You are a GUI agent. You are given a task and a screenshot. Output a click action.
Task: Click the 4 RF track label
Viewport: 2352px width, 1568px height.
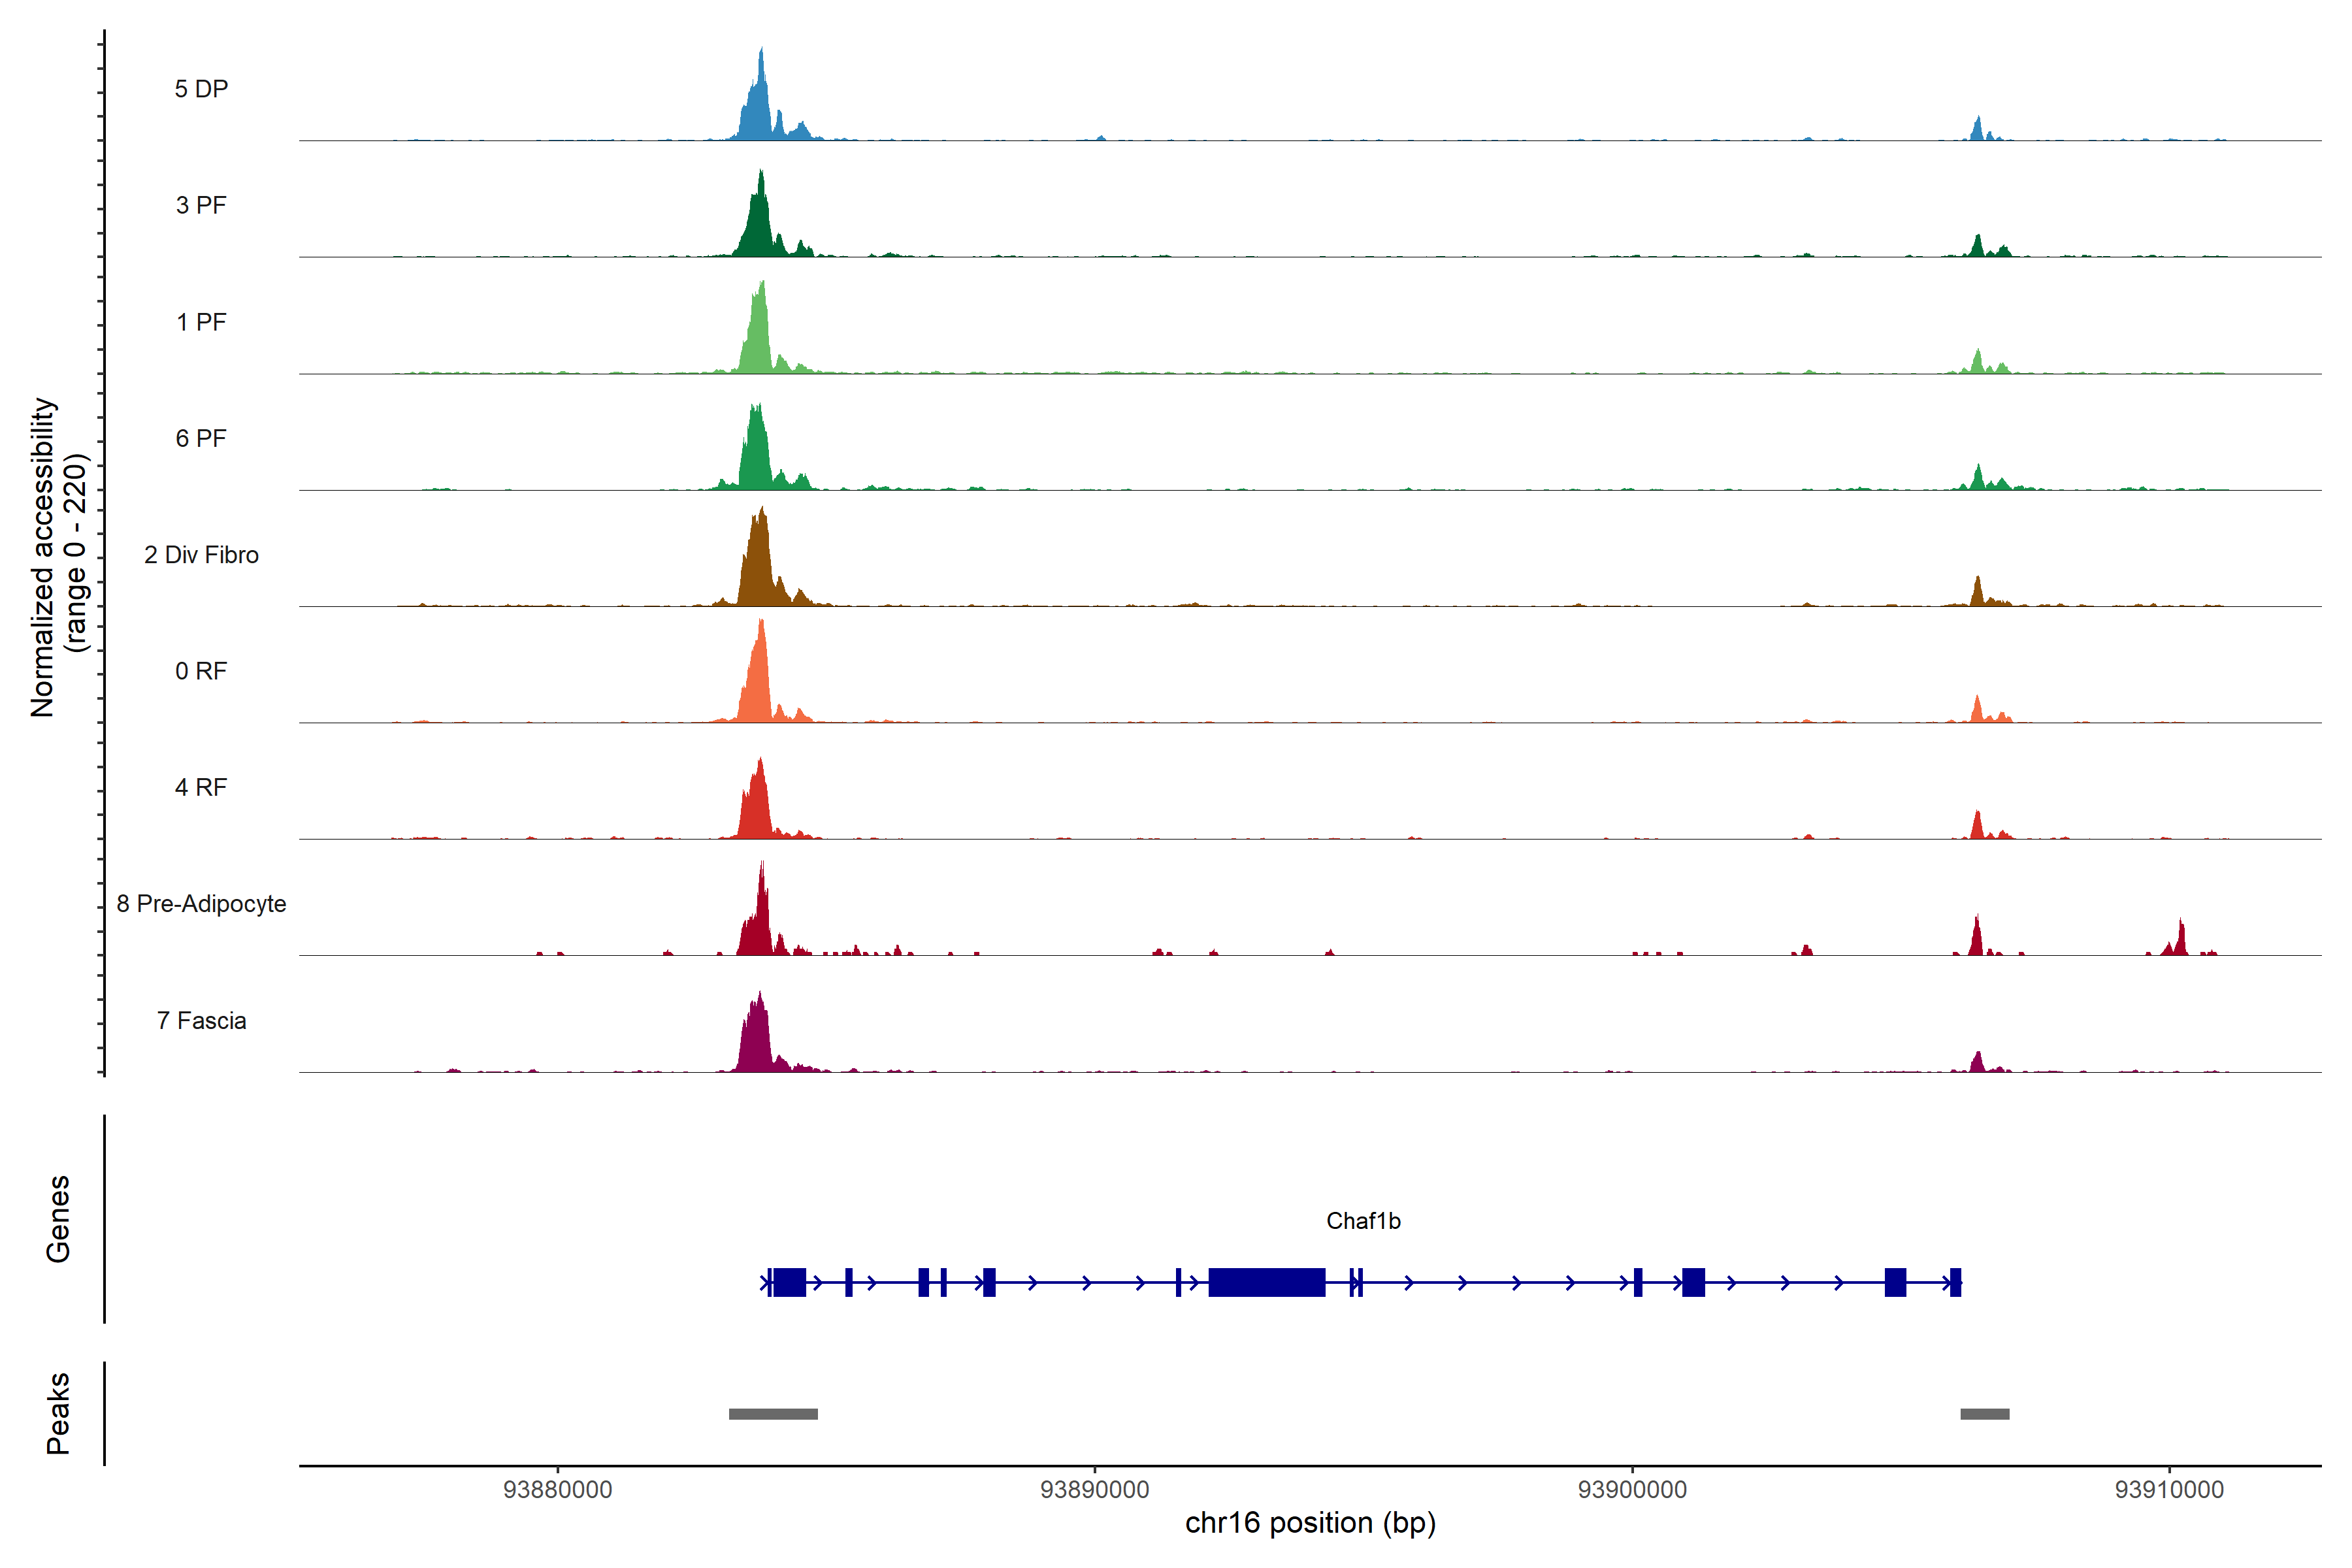pyautogui.click(x=201, y=787)
